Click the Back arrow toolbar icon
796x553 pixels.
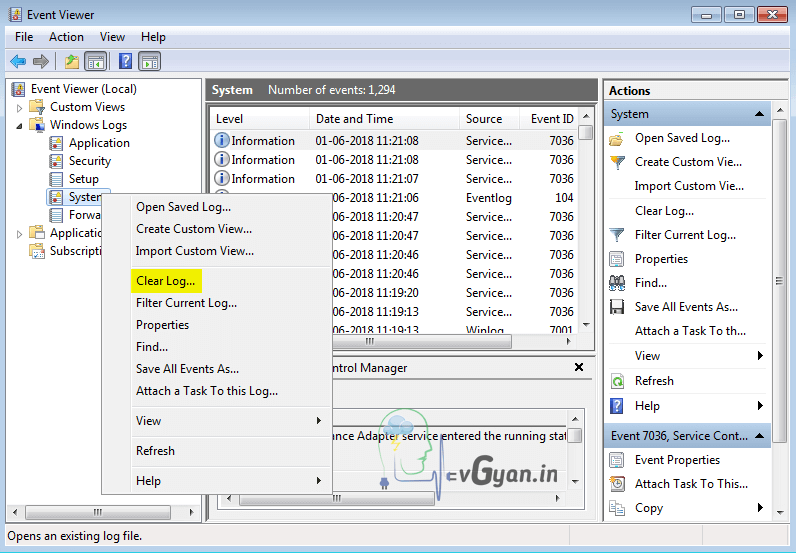click(x=18, y=61)
